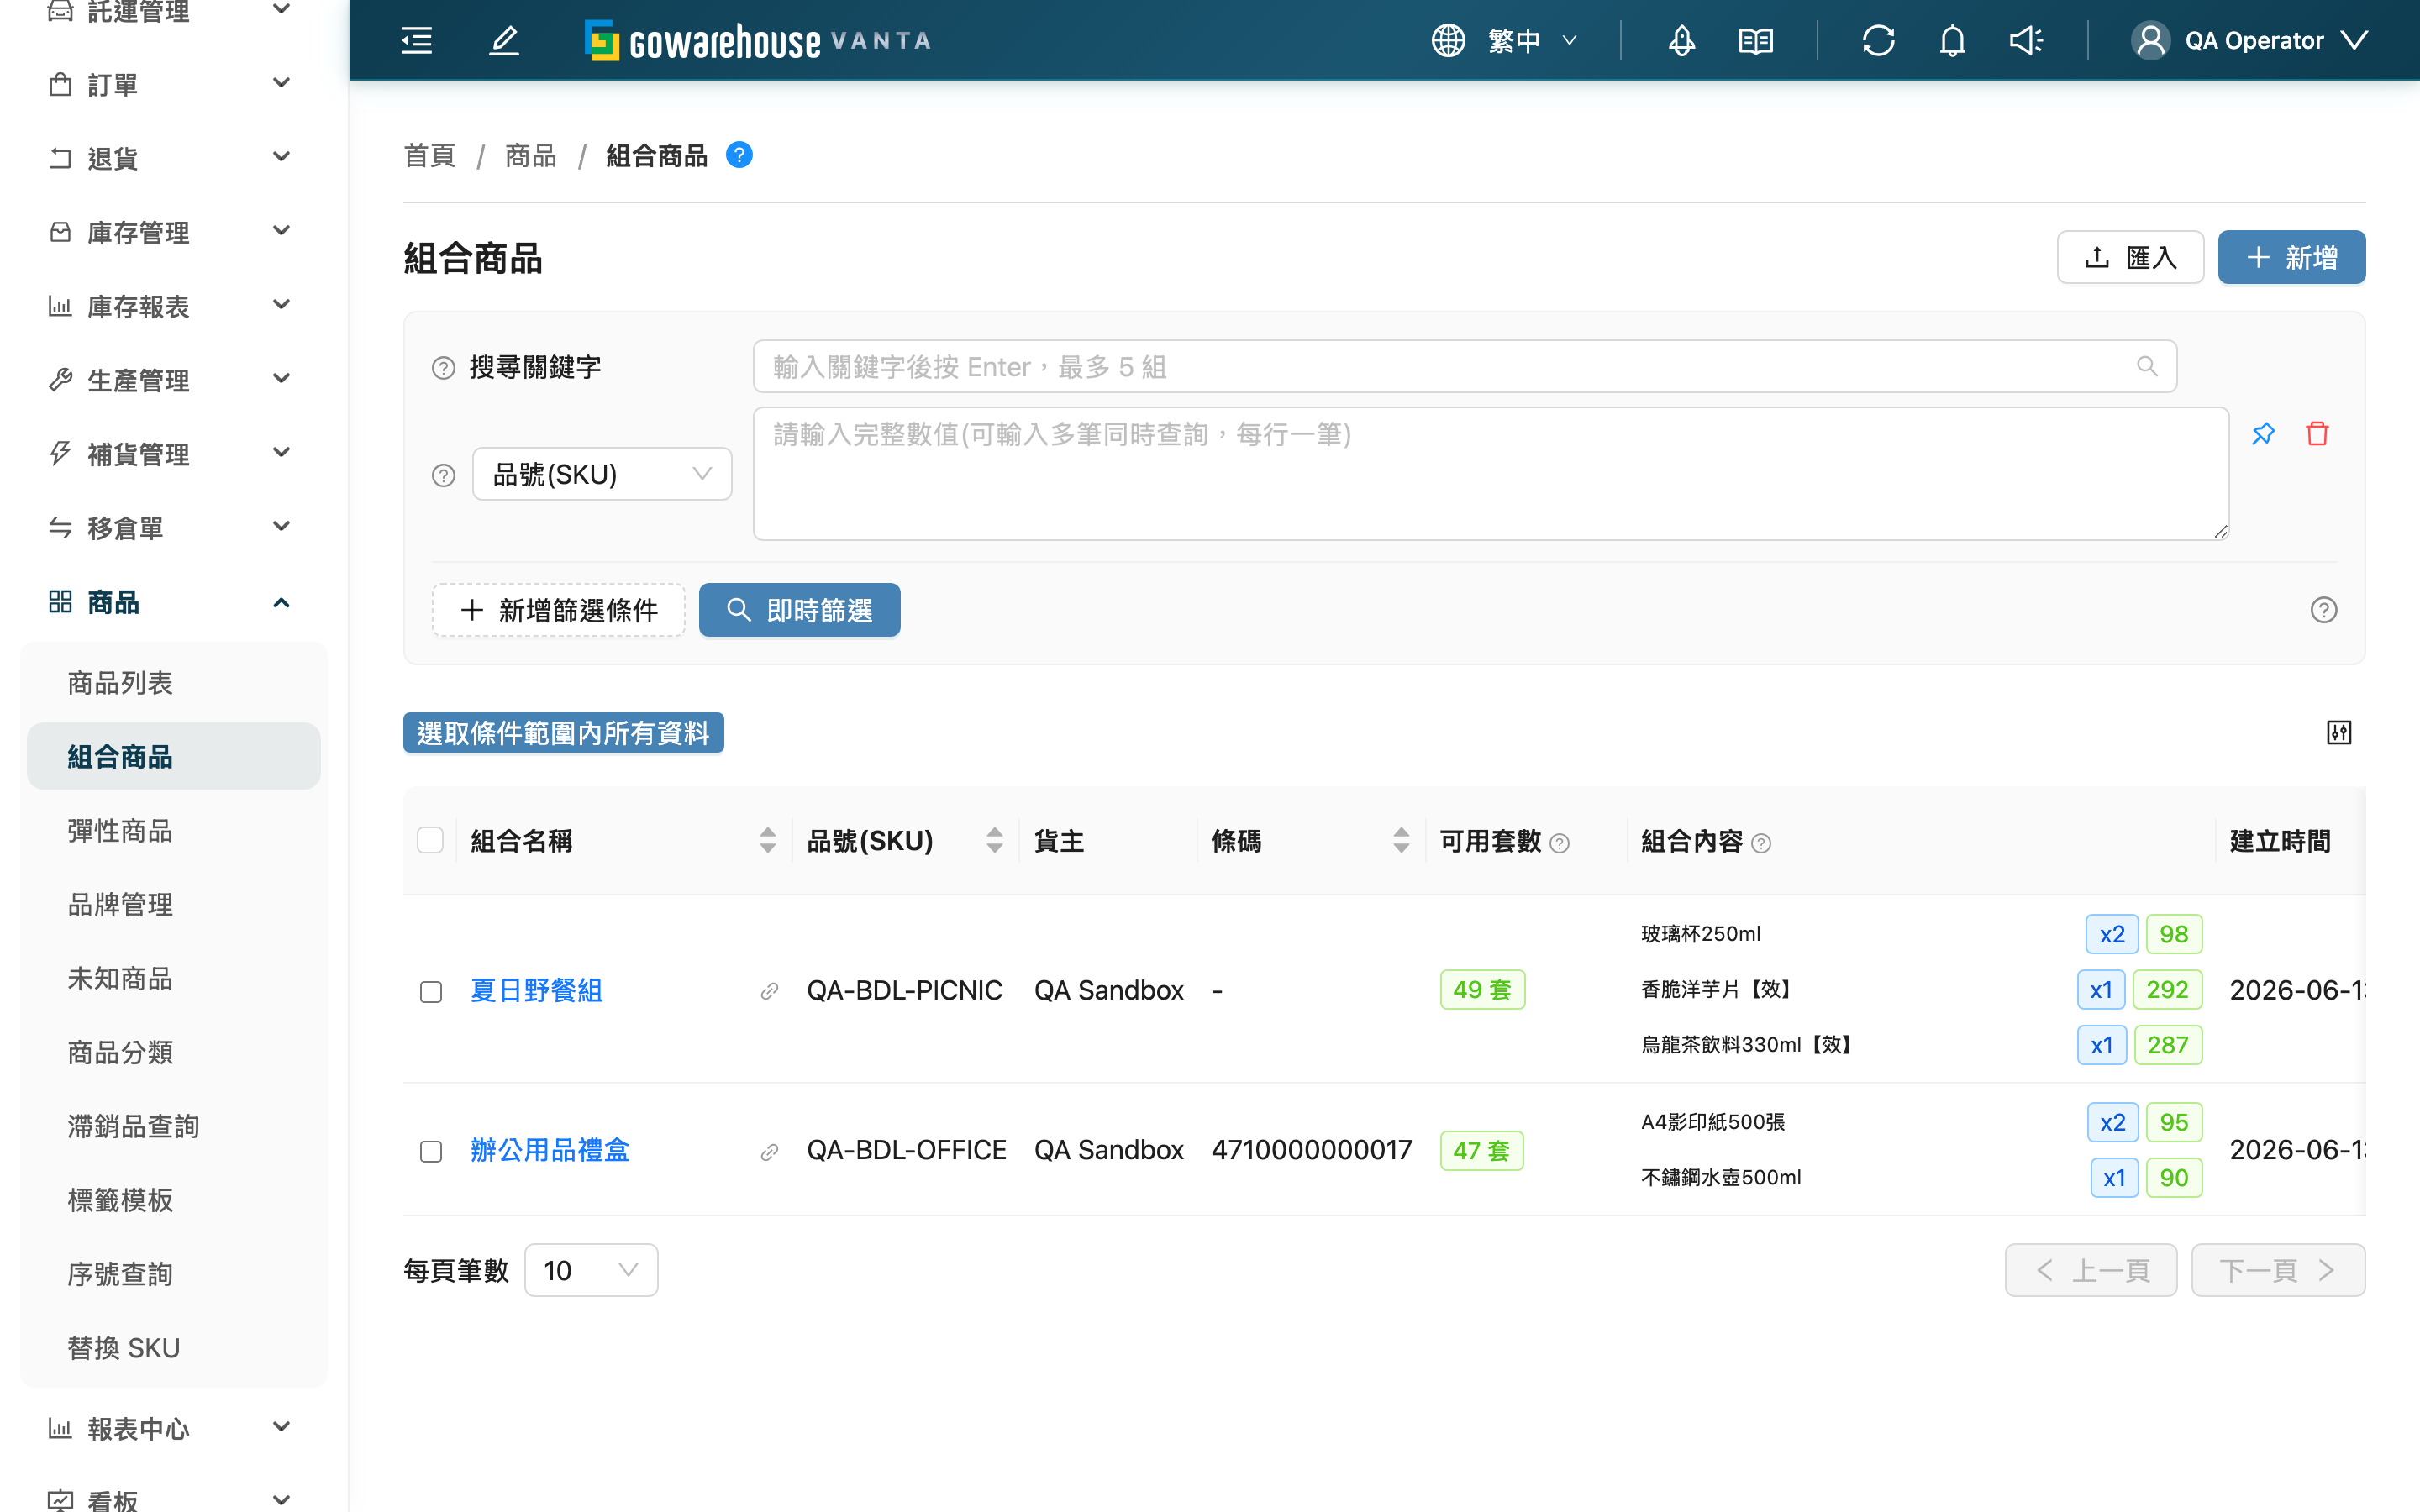2420x1512 pixels.
Task: Click help icon beside 品號(SKU) selector
Action: (443, 475)
